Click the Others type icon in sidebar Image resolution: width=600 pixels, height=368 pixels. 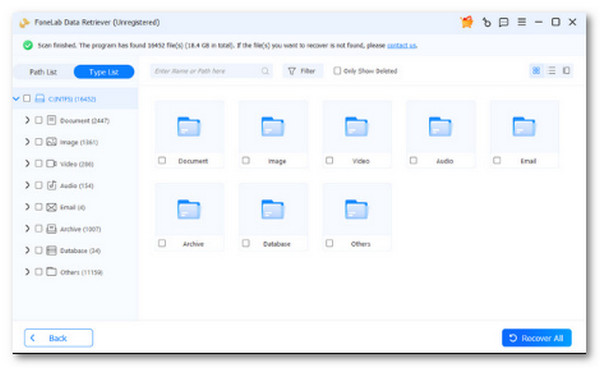51,272
